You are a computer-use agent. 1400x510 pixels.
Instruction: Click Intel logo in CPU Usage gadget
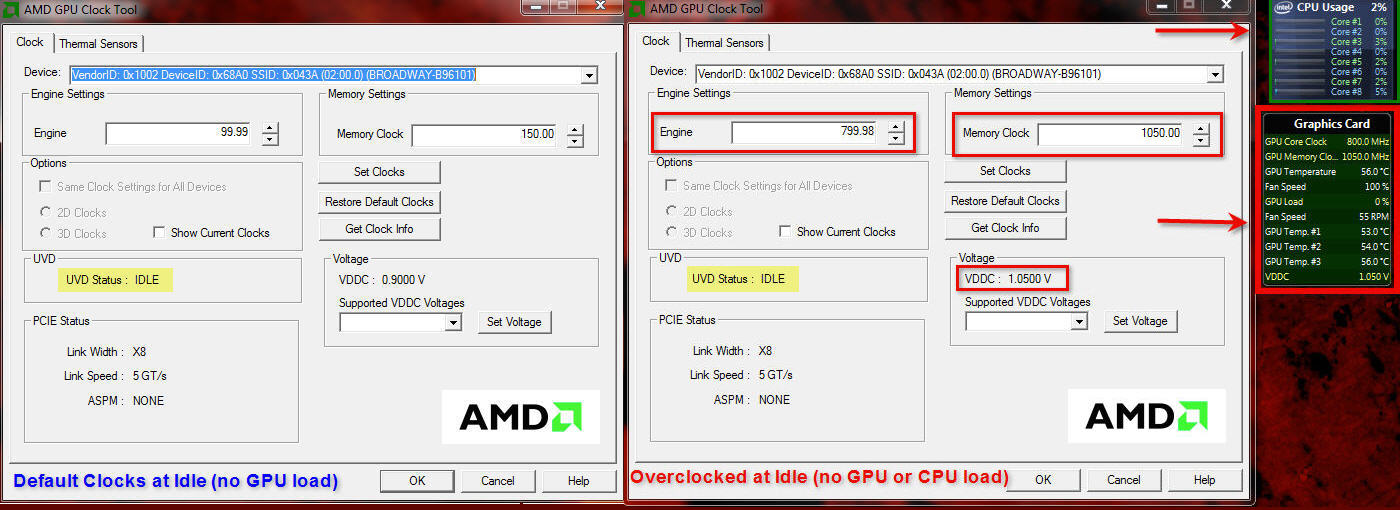1283,7
